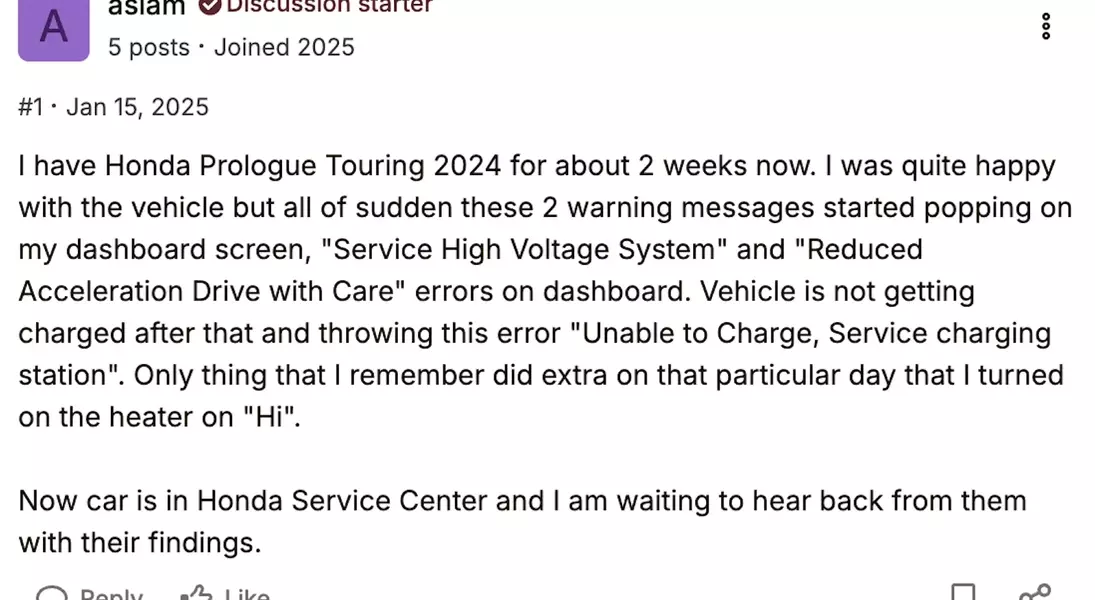Select the 'Discussion starter' label text
This screenshot has height=600, width=1095.
330,6
